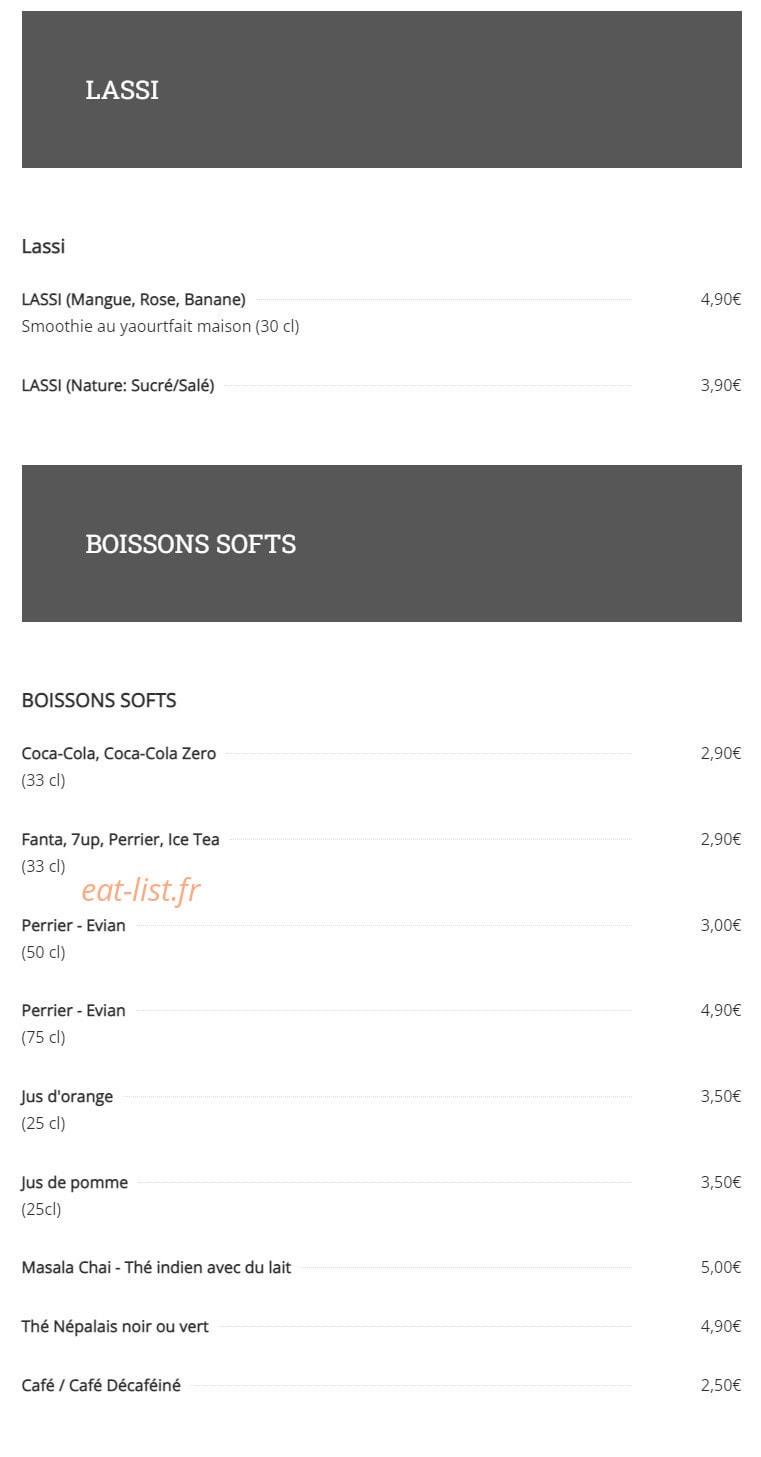Click the 3,00€ price for Perrier 50 cl
The height and width of the screenshot is (1457, 761).
click(x=720, y=925)
